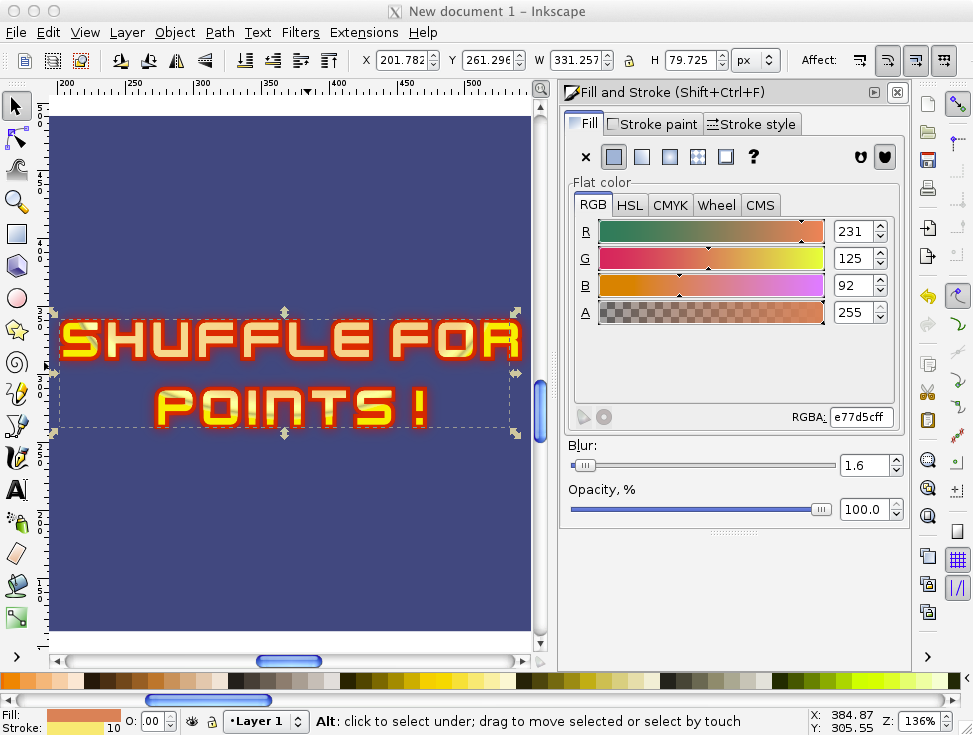The image size is (973, 735).
Task: Select the Text tool
Action: [16, 490]
